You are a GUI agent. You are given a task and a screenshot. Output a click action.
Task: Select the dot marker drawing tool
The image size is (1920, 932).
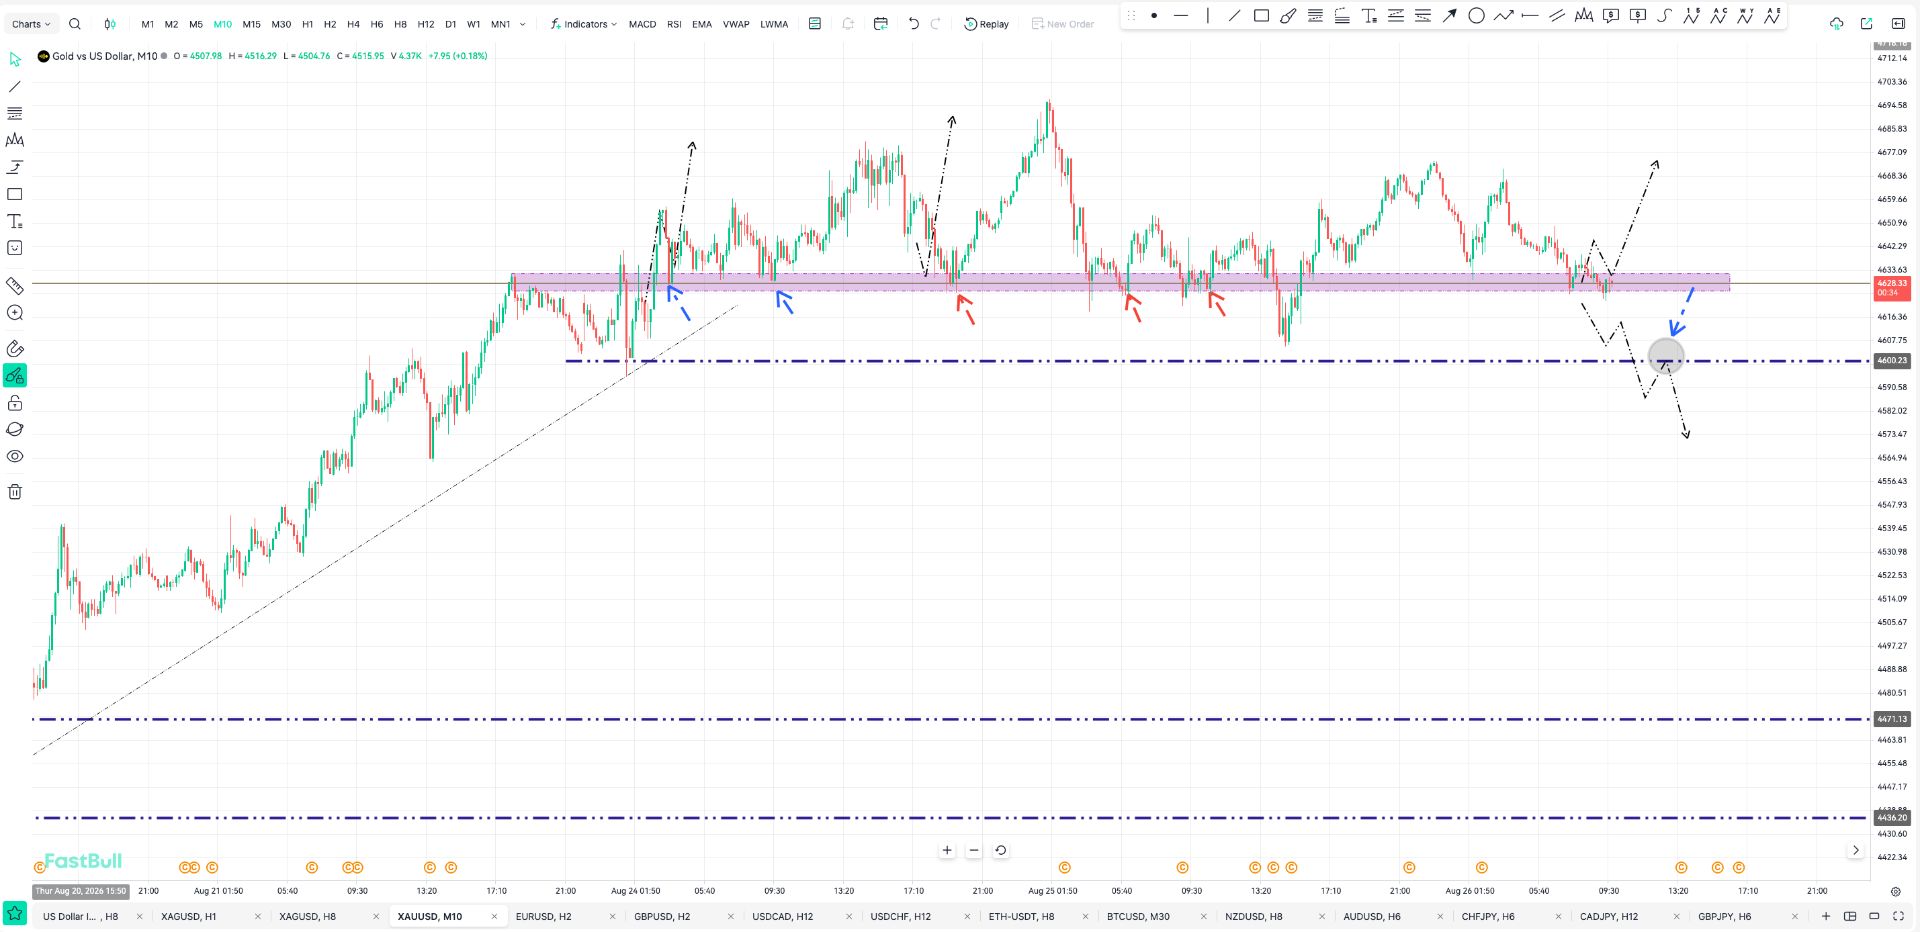1154,16
